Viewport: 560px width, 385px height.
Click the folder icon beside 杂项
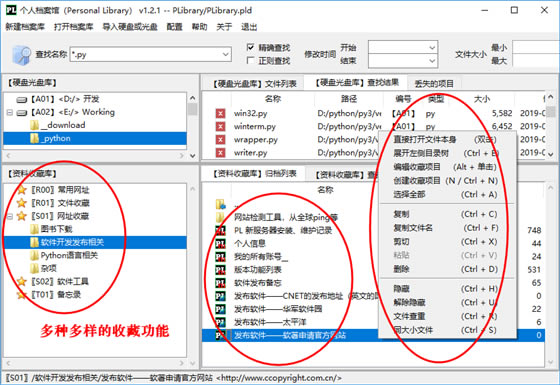(34, 268)
